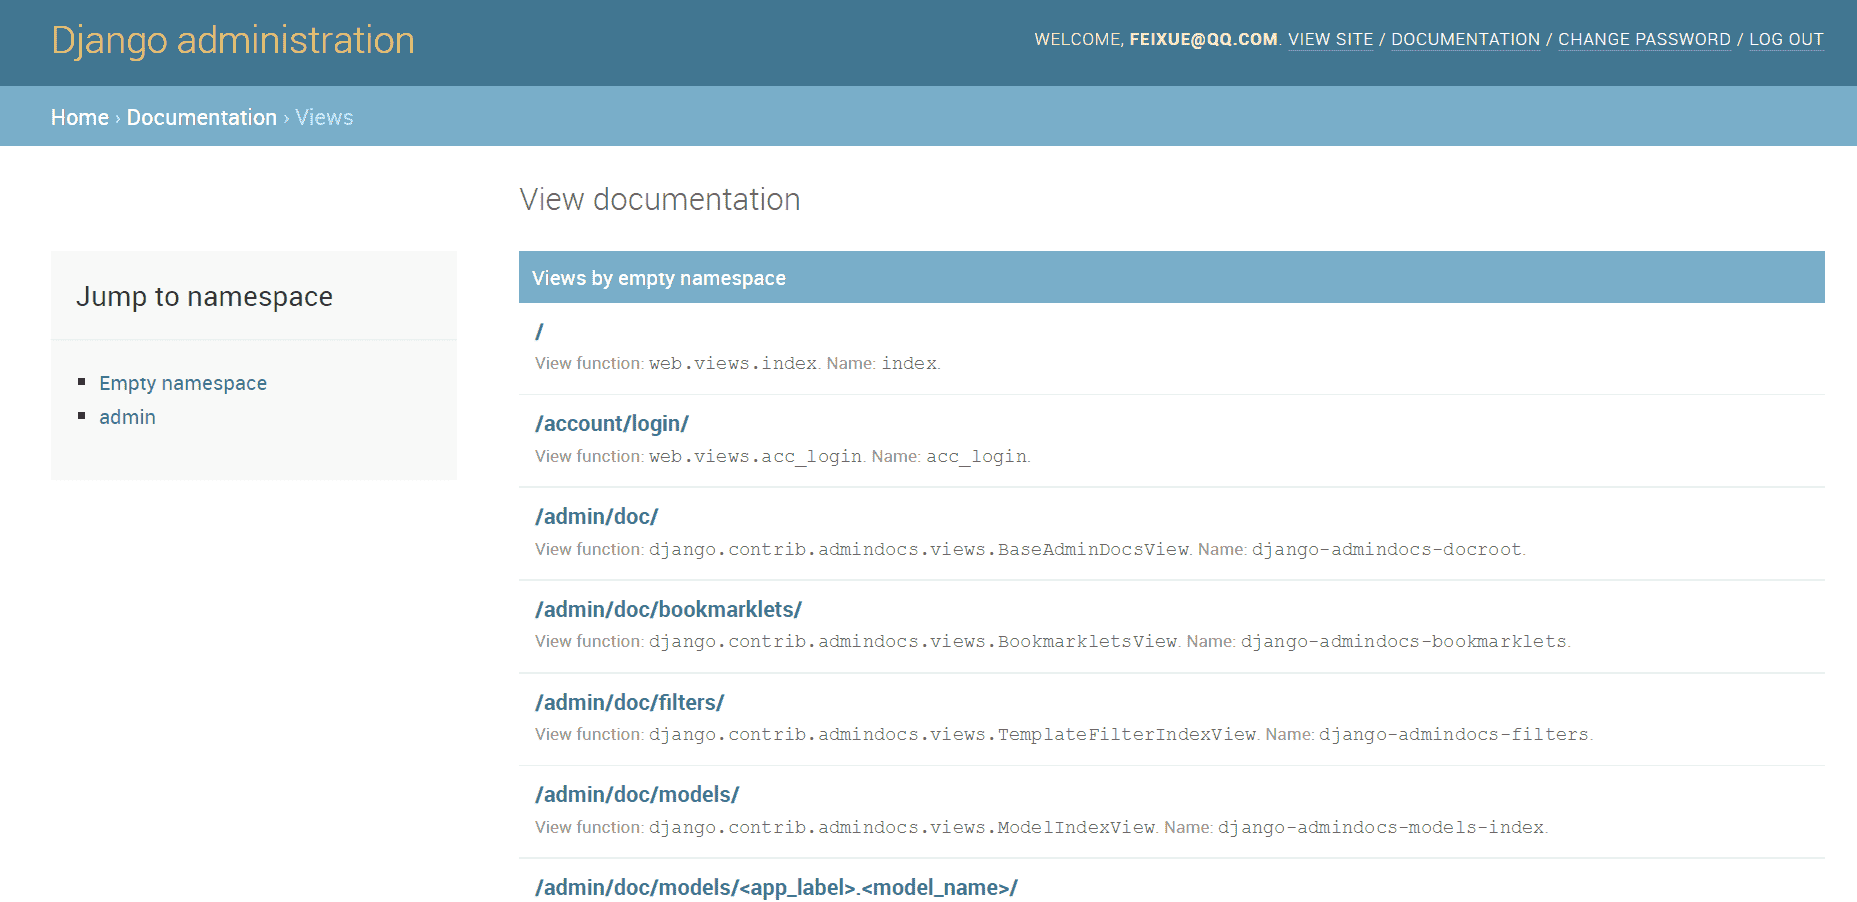The width and height of the screenshot is (1857, 902).
Task: Open /admin/doc/bookmarklets/ view link
Action: tap(668, 609)
